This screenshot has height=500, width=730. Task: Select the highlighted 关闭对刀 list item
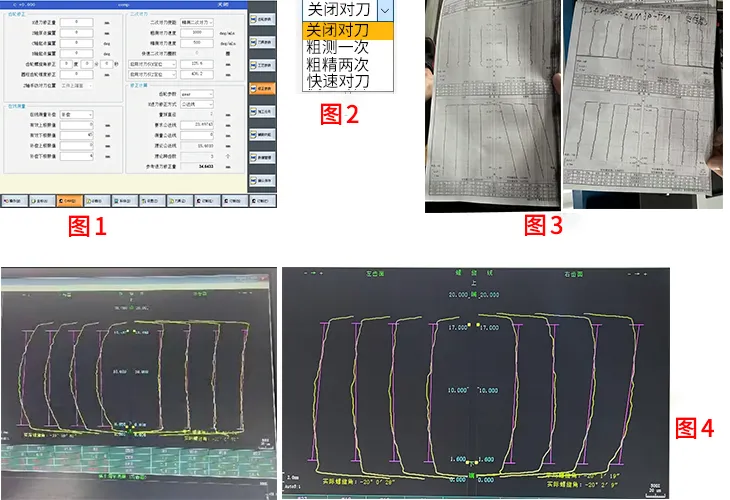(x=336, y=30)
